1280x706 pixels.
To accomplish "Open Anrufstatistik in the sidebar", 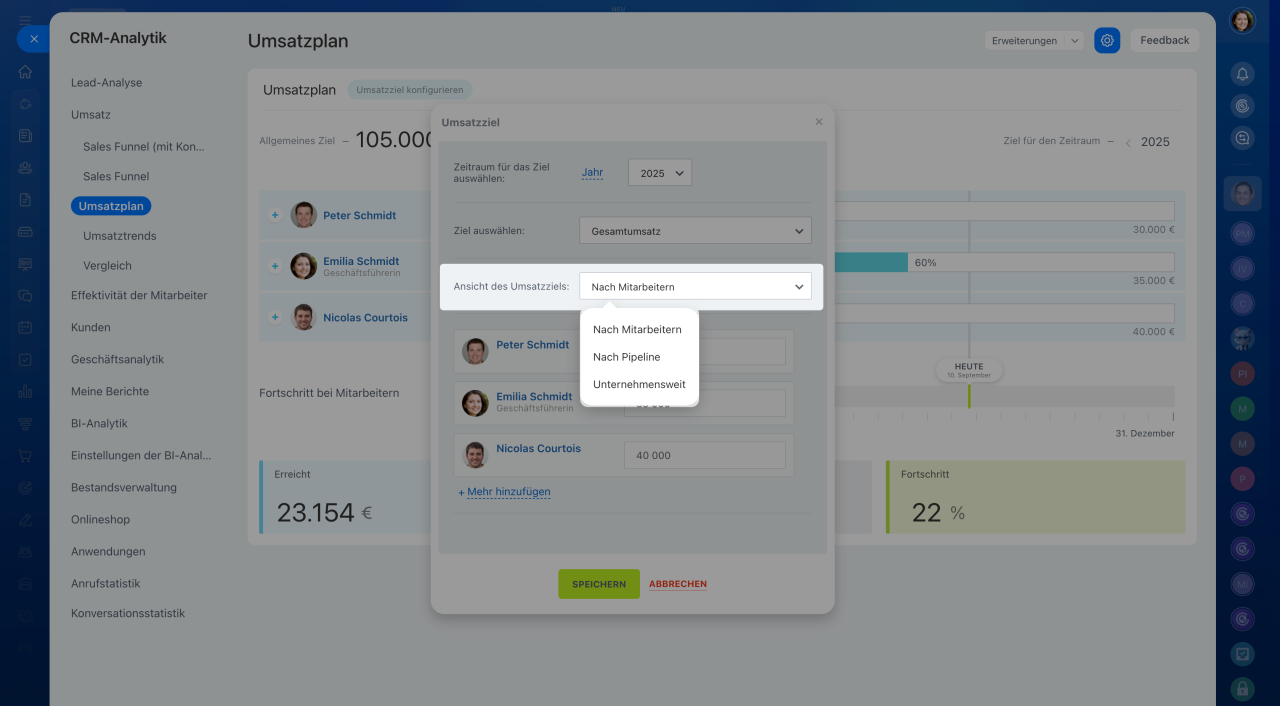I will pos(105,583).
